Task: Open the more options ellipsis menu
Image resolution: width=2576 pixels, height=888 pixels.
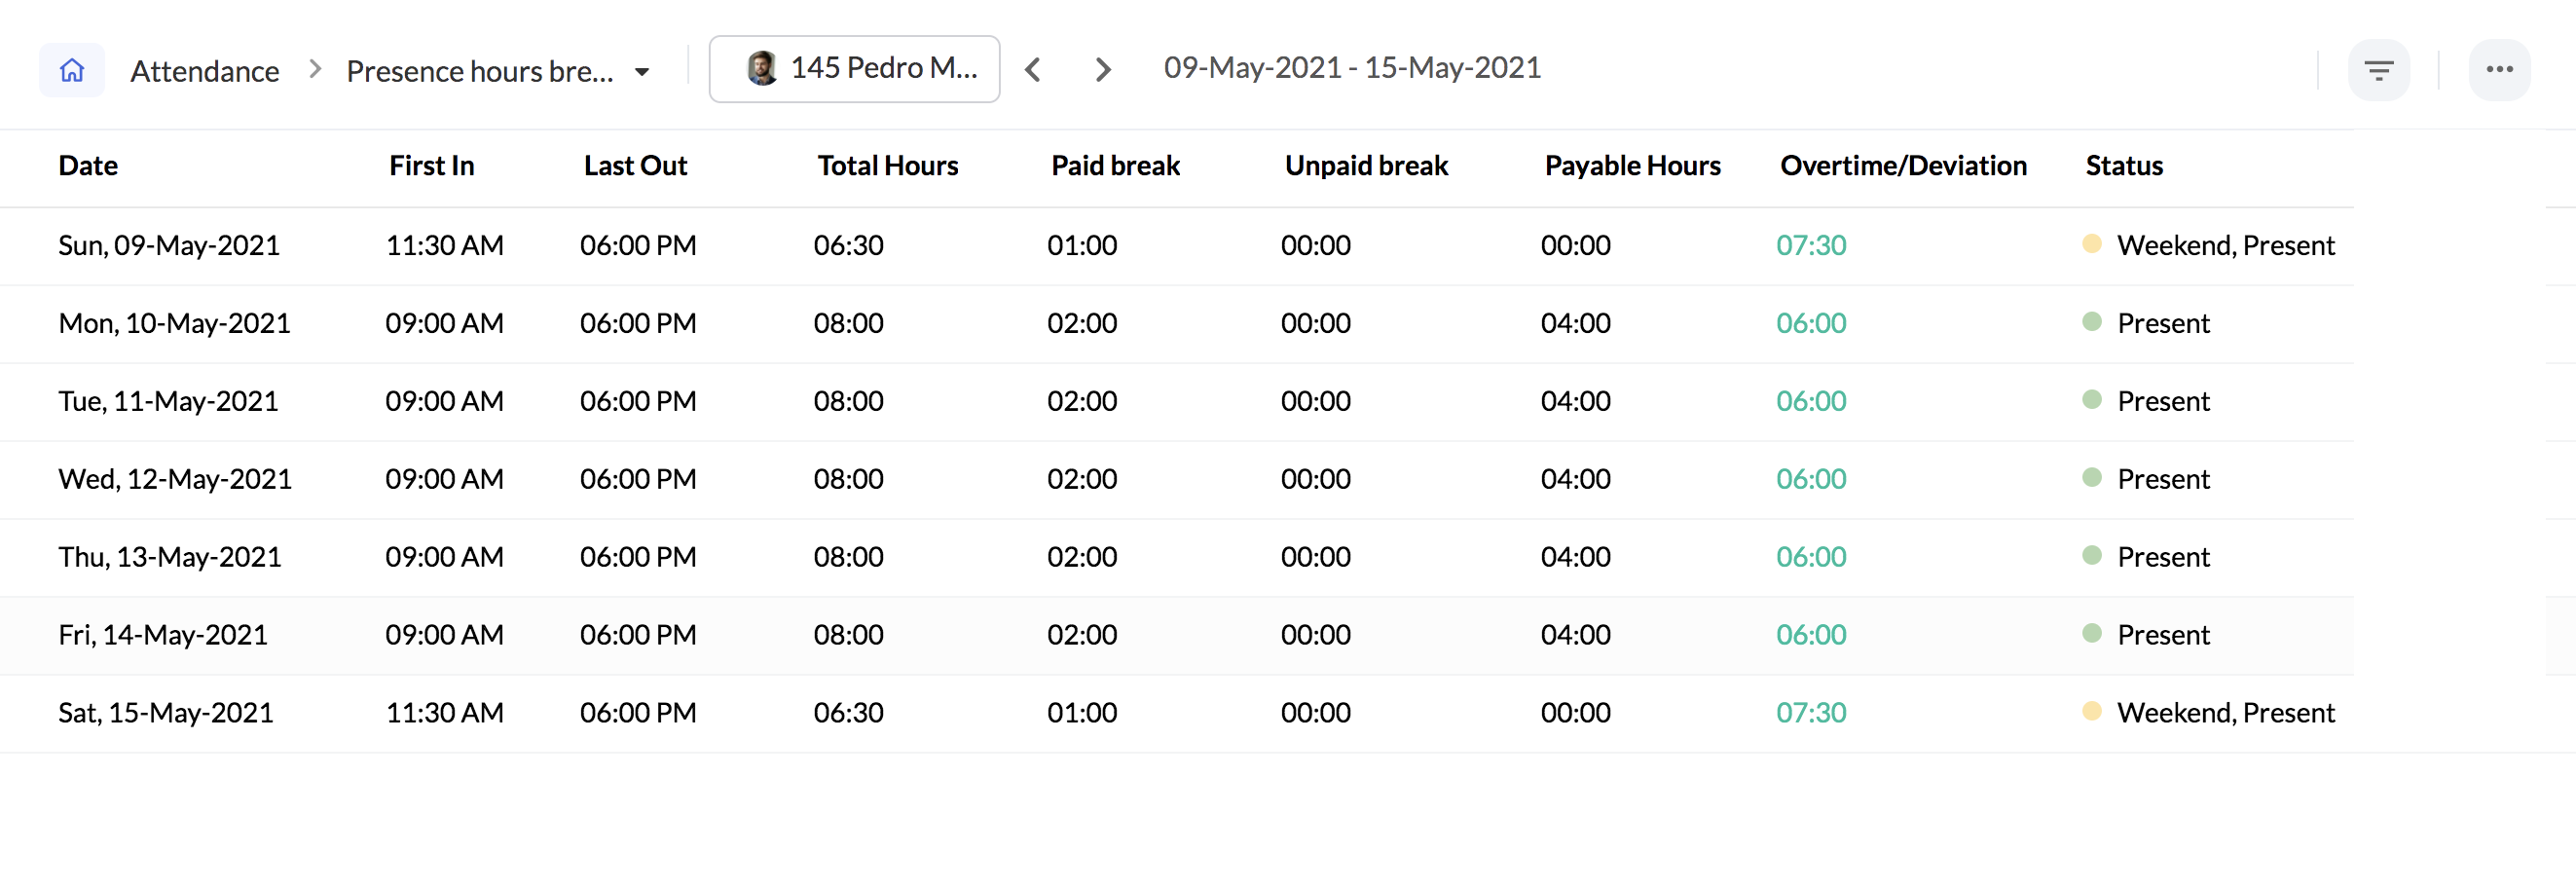Action: click(x=2499, y=70)
